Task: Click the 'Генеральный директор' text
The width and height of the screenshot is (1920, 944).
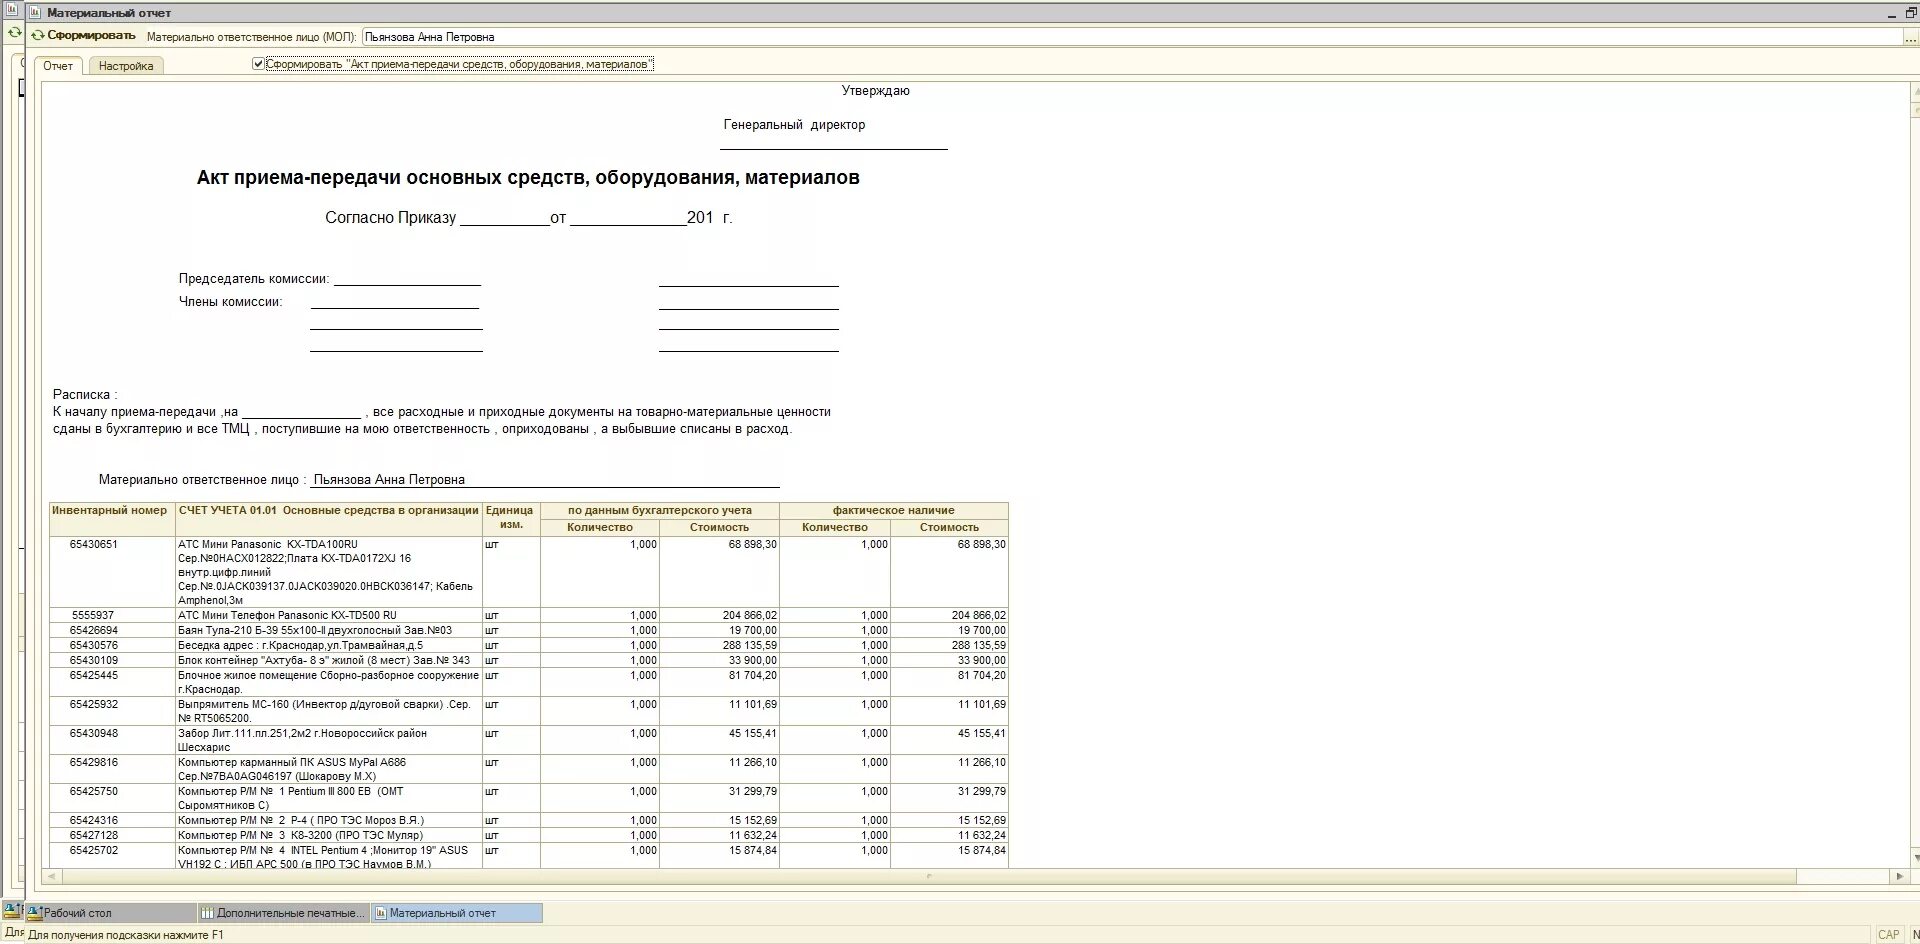Action: 795,125
